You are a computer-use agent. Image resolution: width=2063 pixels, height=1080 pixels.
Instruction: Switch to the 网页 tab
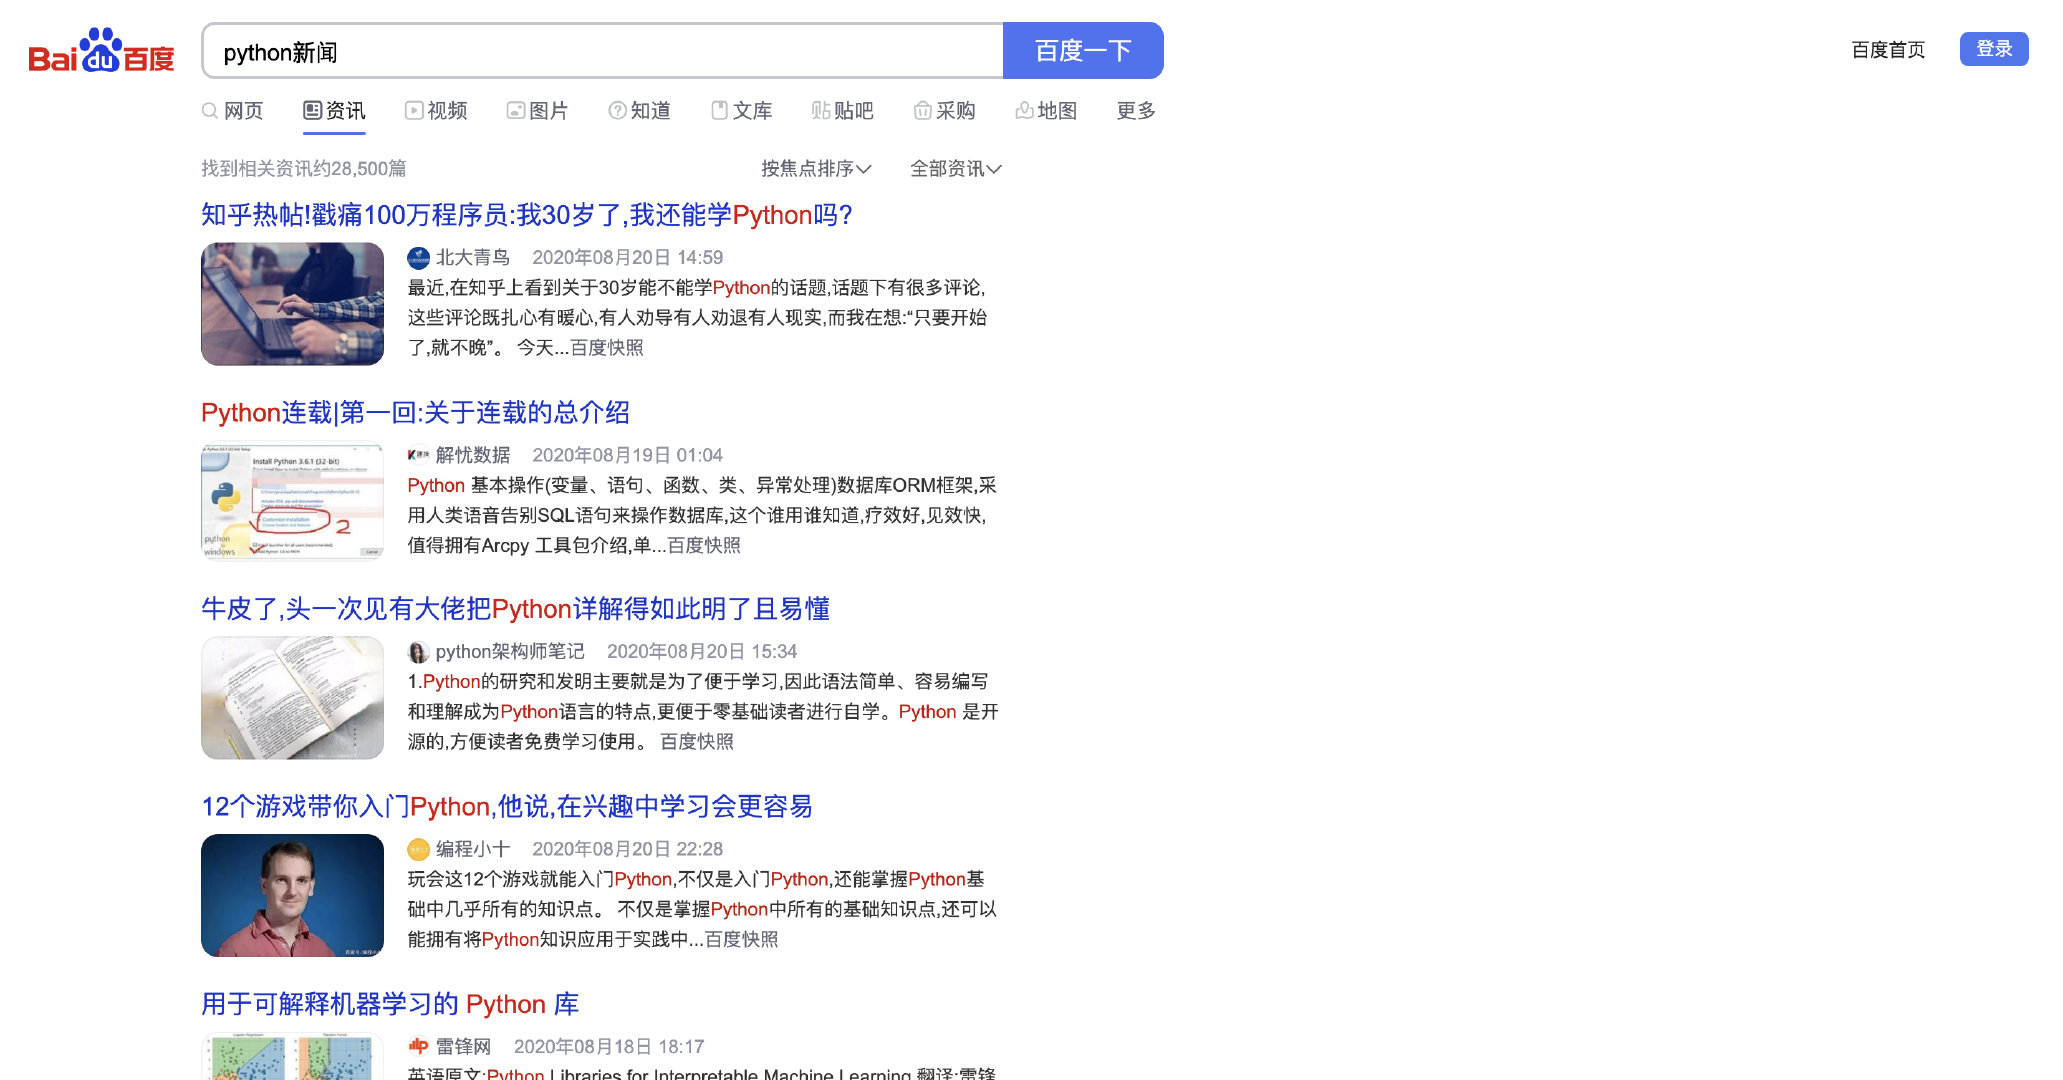tap(233, 111)
